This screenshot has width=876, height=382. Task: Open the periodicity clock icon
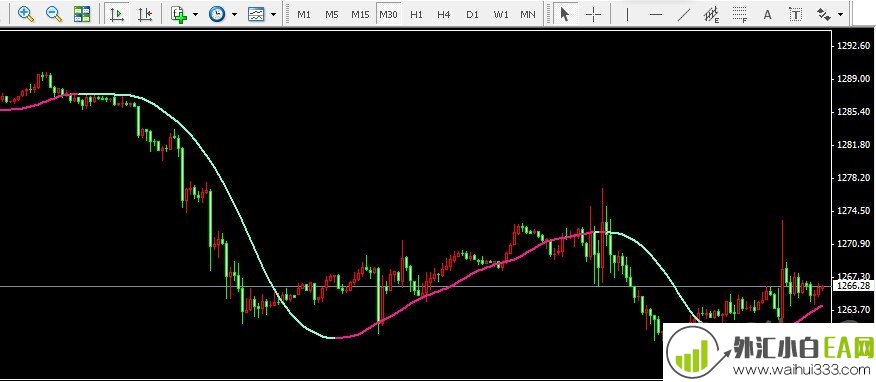tap(217, 14)
